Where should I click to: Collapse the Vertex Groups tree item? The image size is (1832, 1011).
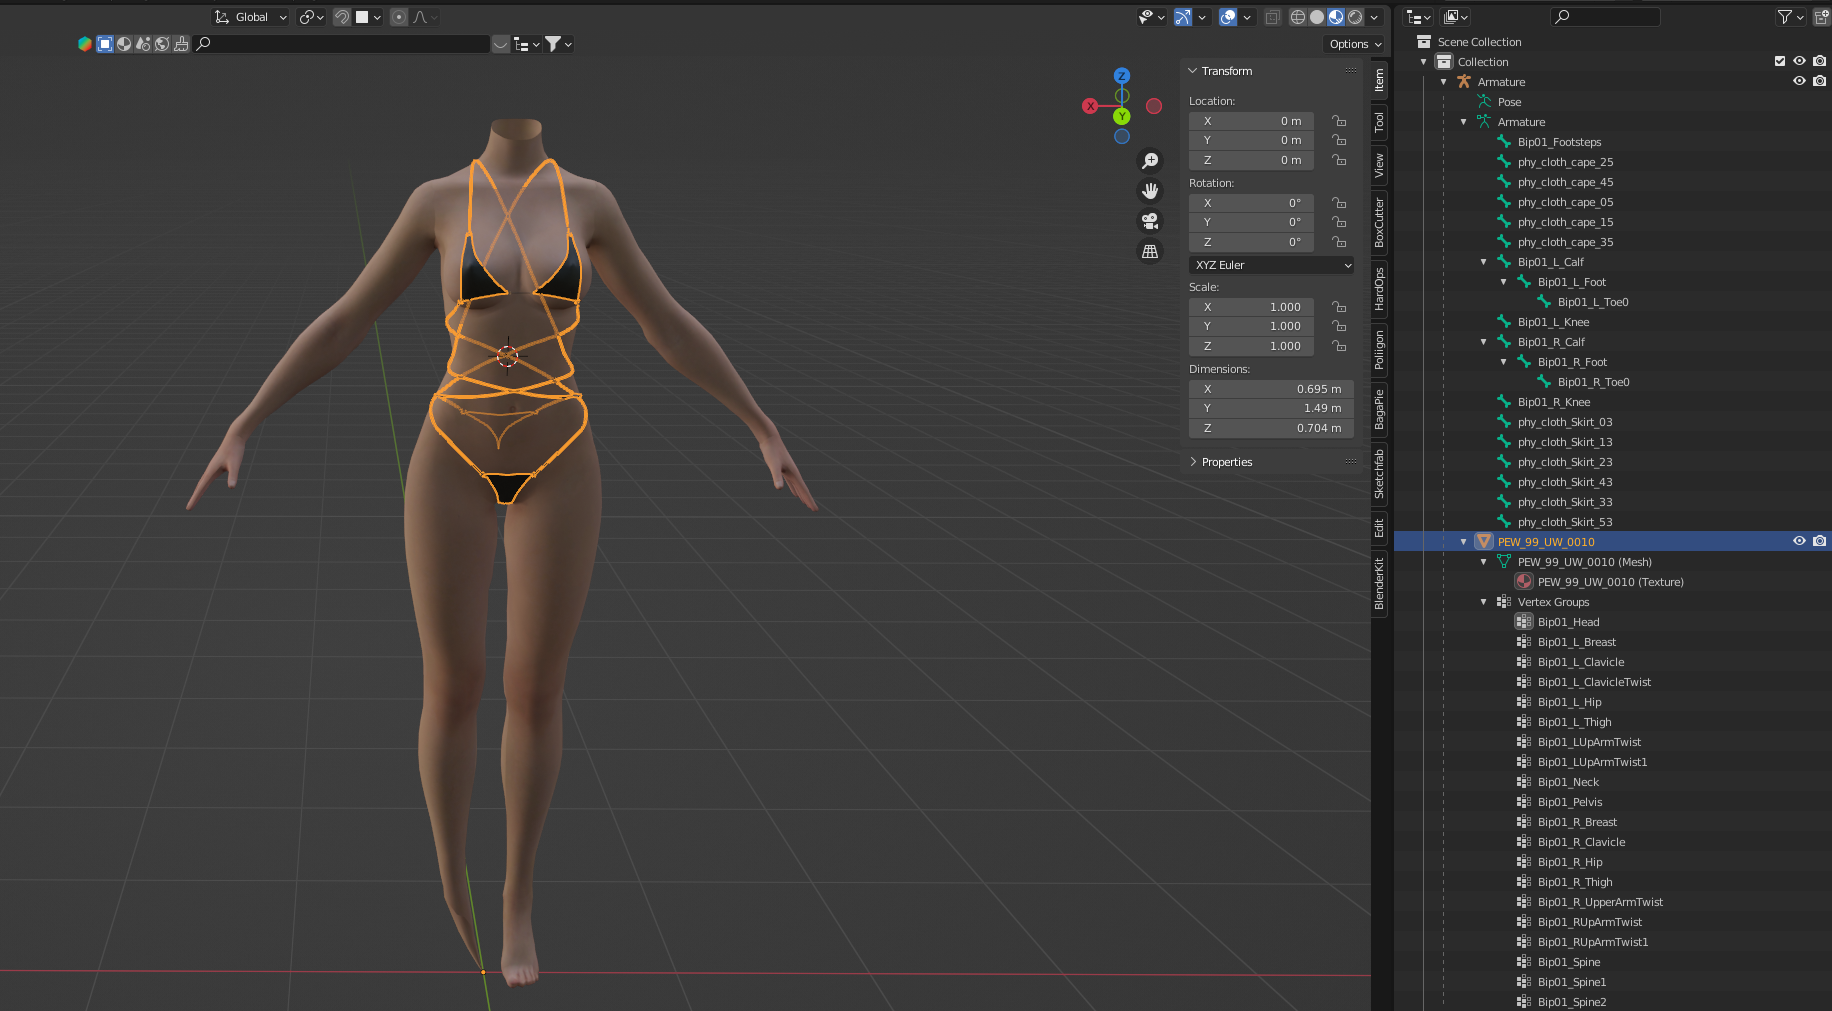point(1484,602)
